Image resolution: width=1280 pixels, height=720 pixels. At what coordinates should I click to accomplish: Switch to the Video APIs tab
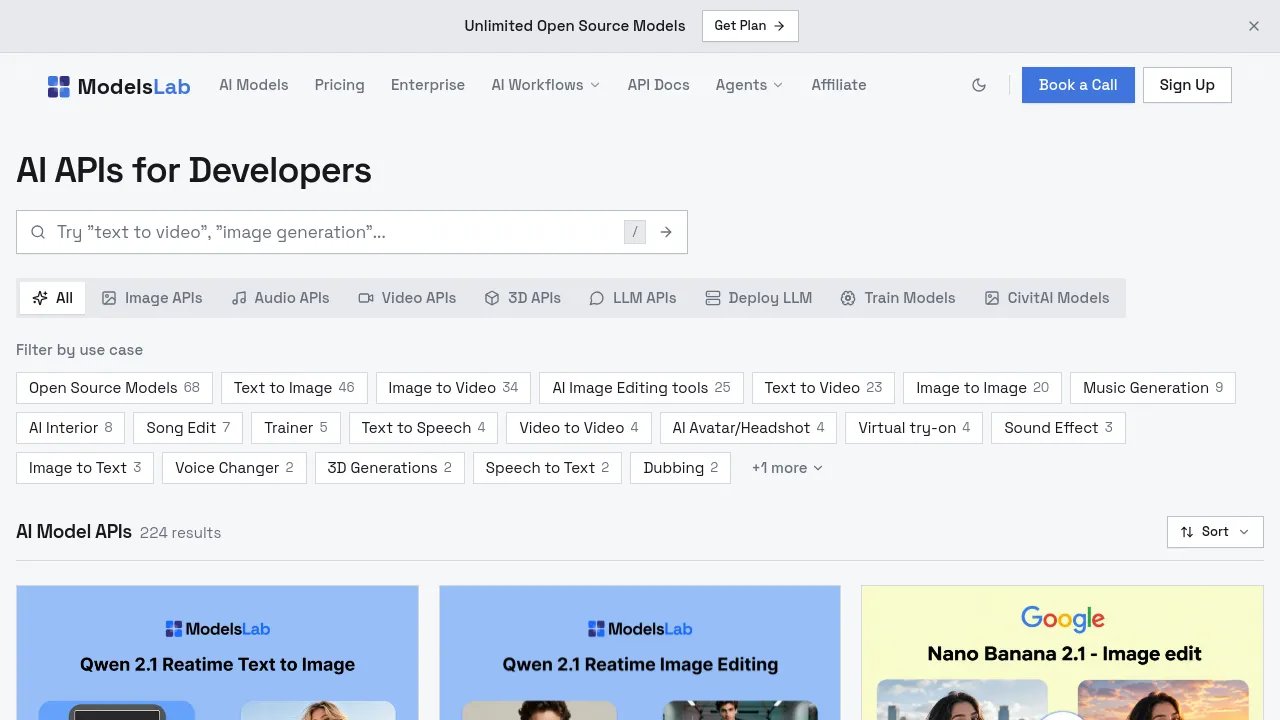click(x=407, y=298)
